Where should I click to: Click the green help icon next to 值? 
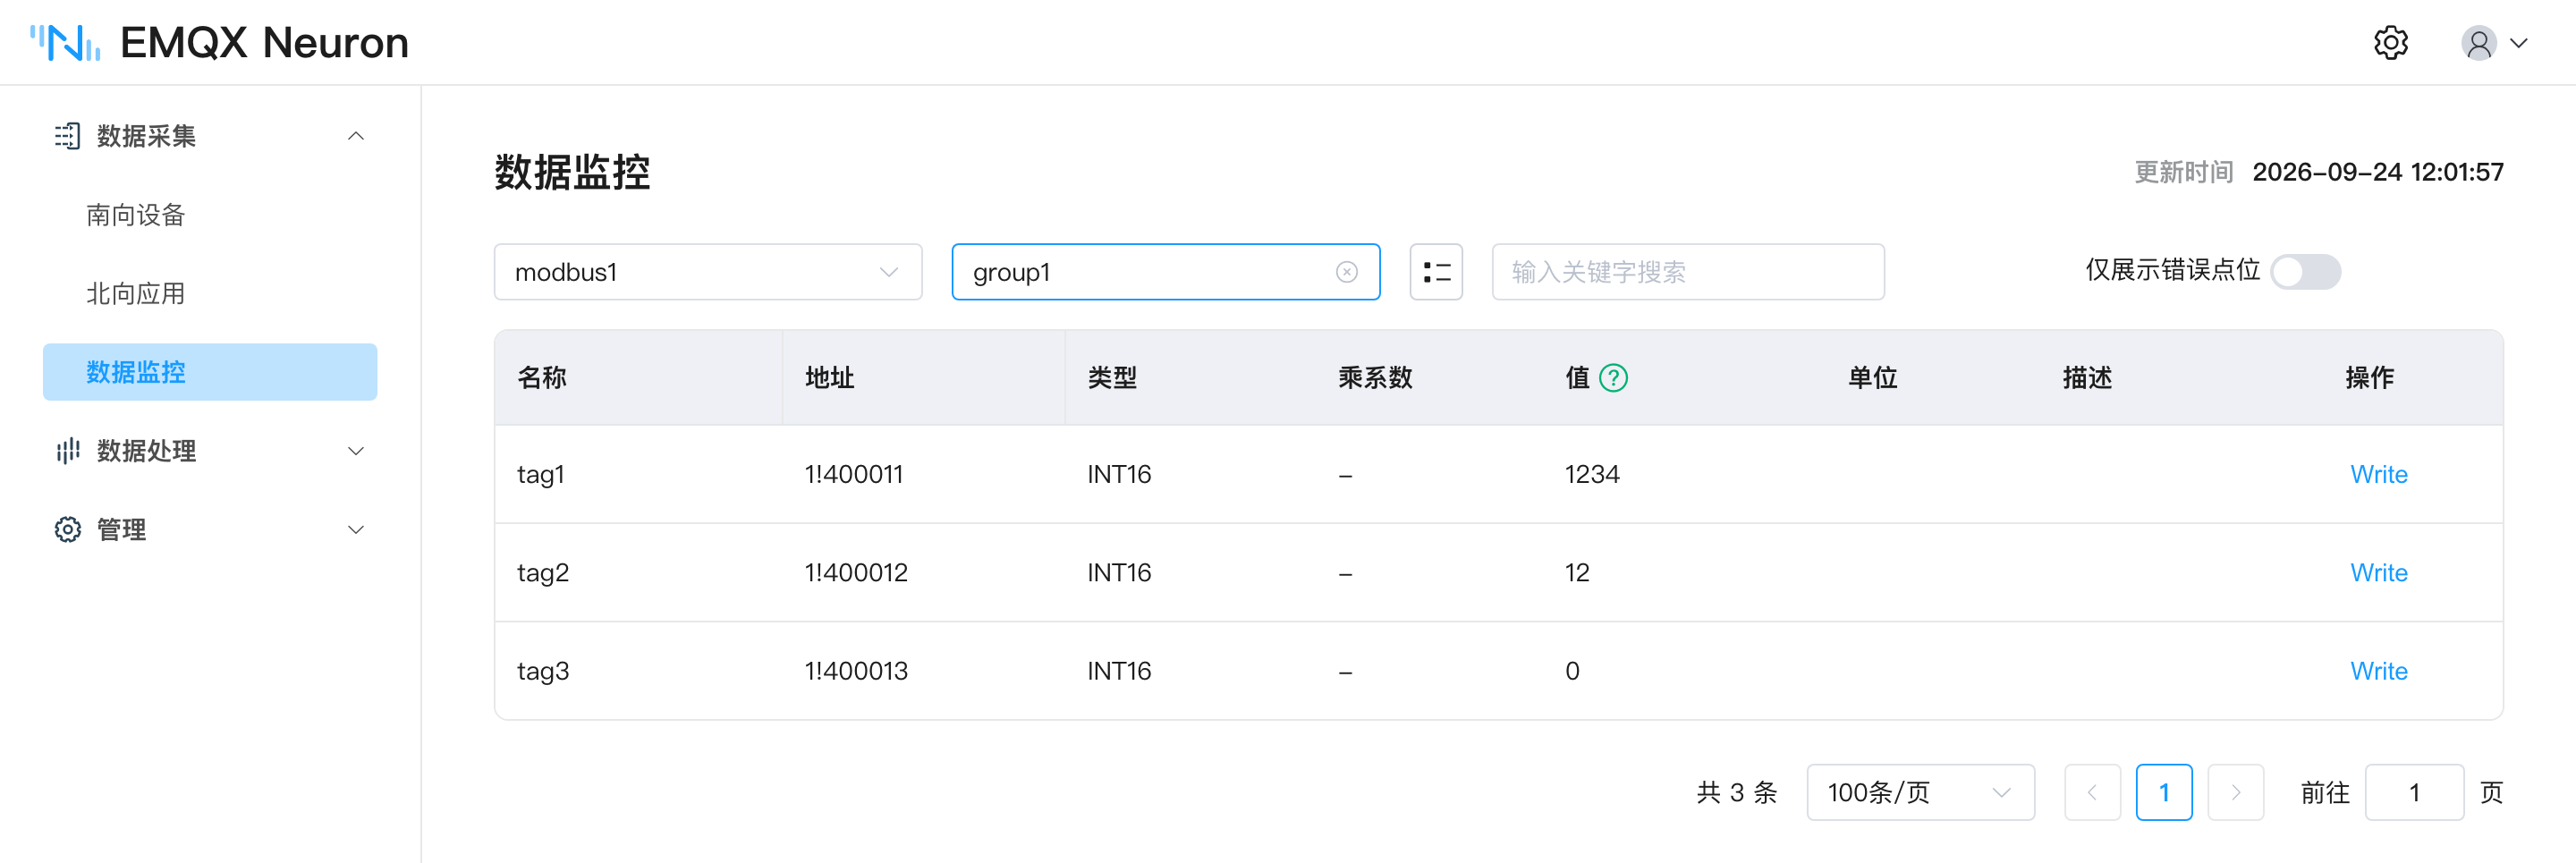(x=1613, y=378)
